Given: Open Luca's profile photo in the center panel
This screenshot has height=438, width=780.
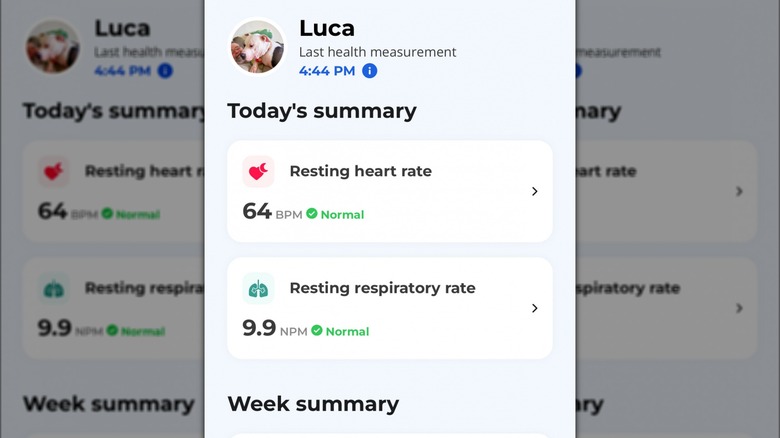Looking at the screenshot, I should coord(258,47).
